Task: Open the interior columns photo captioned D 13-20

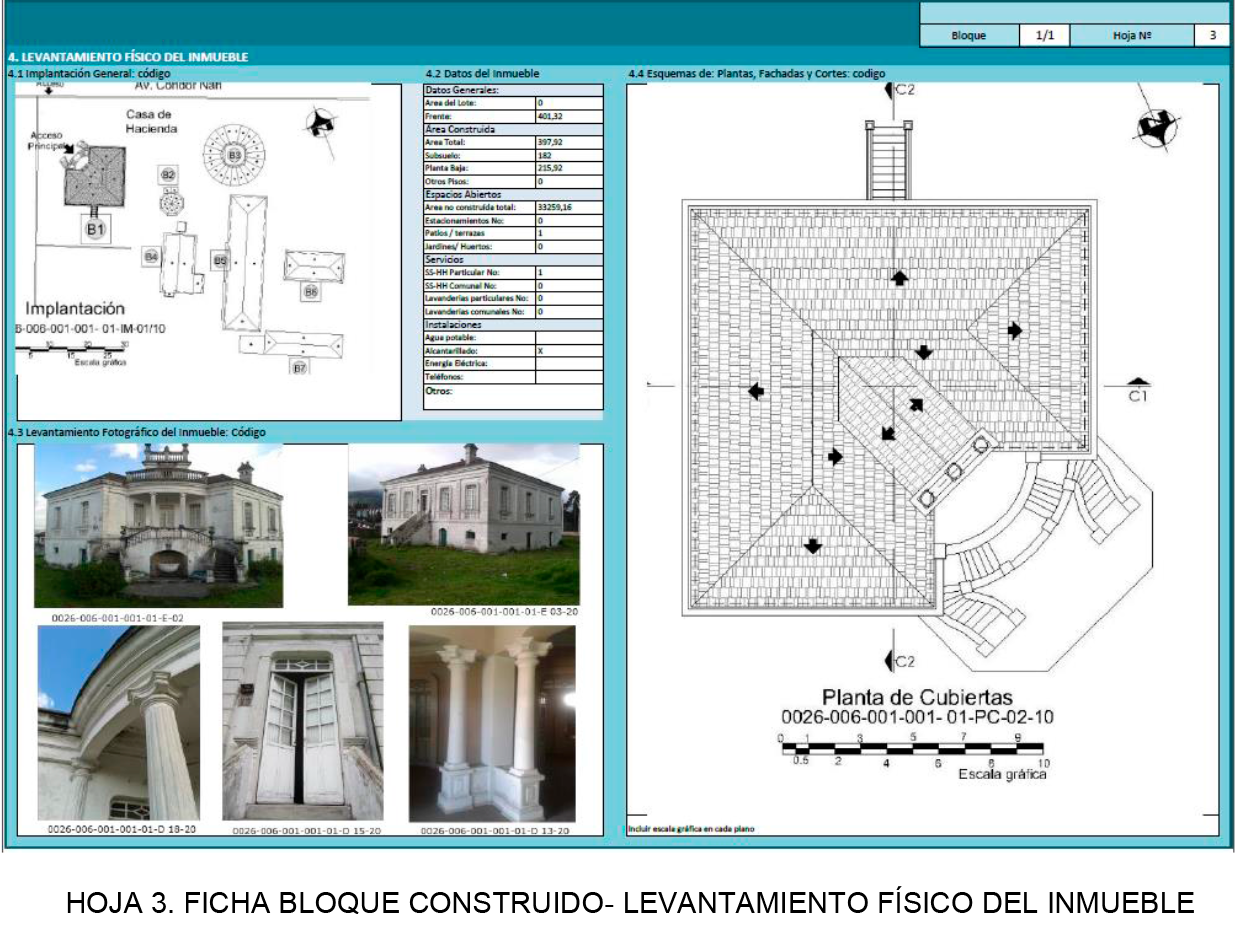Action: pos(492,724)
